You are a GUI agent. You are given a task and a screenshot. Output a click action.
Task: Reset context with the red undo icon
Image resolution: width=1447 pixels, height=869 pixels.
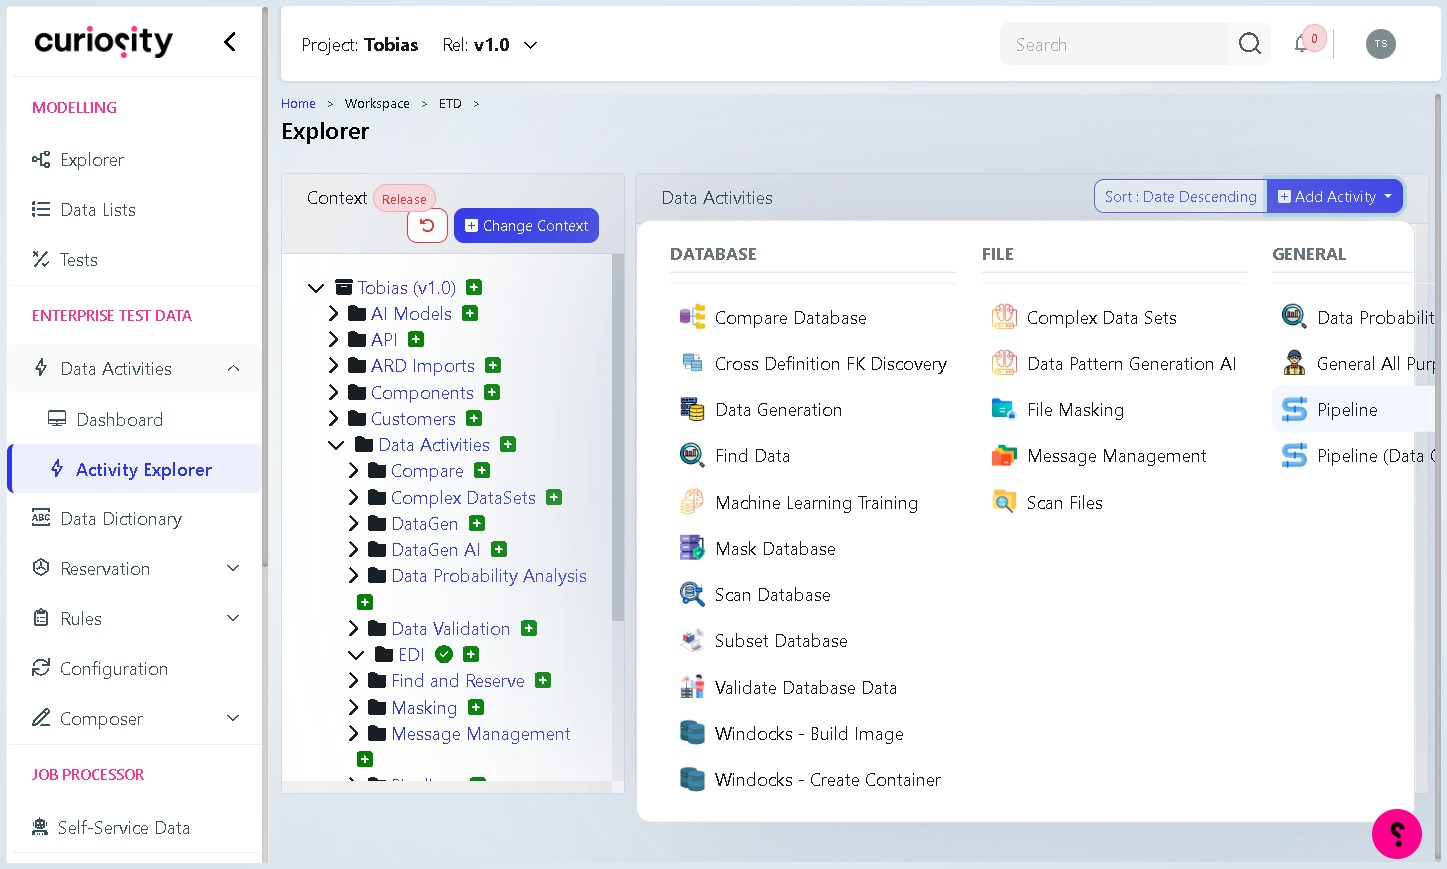click(x=427, y=225)
